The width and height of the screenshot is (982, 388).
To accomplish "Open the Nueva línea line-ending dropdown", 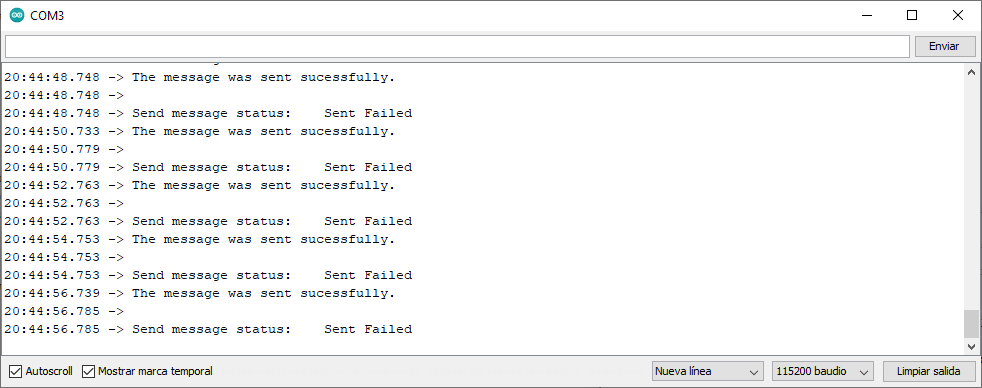I will tap(708, 372).
